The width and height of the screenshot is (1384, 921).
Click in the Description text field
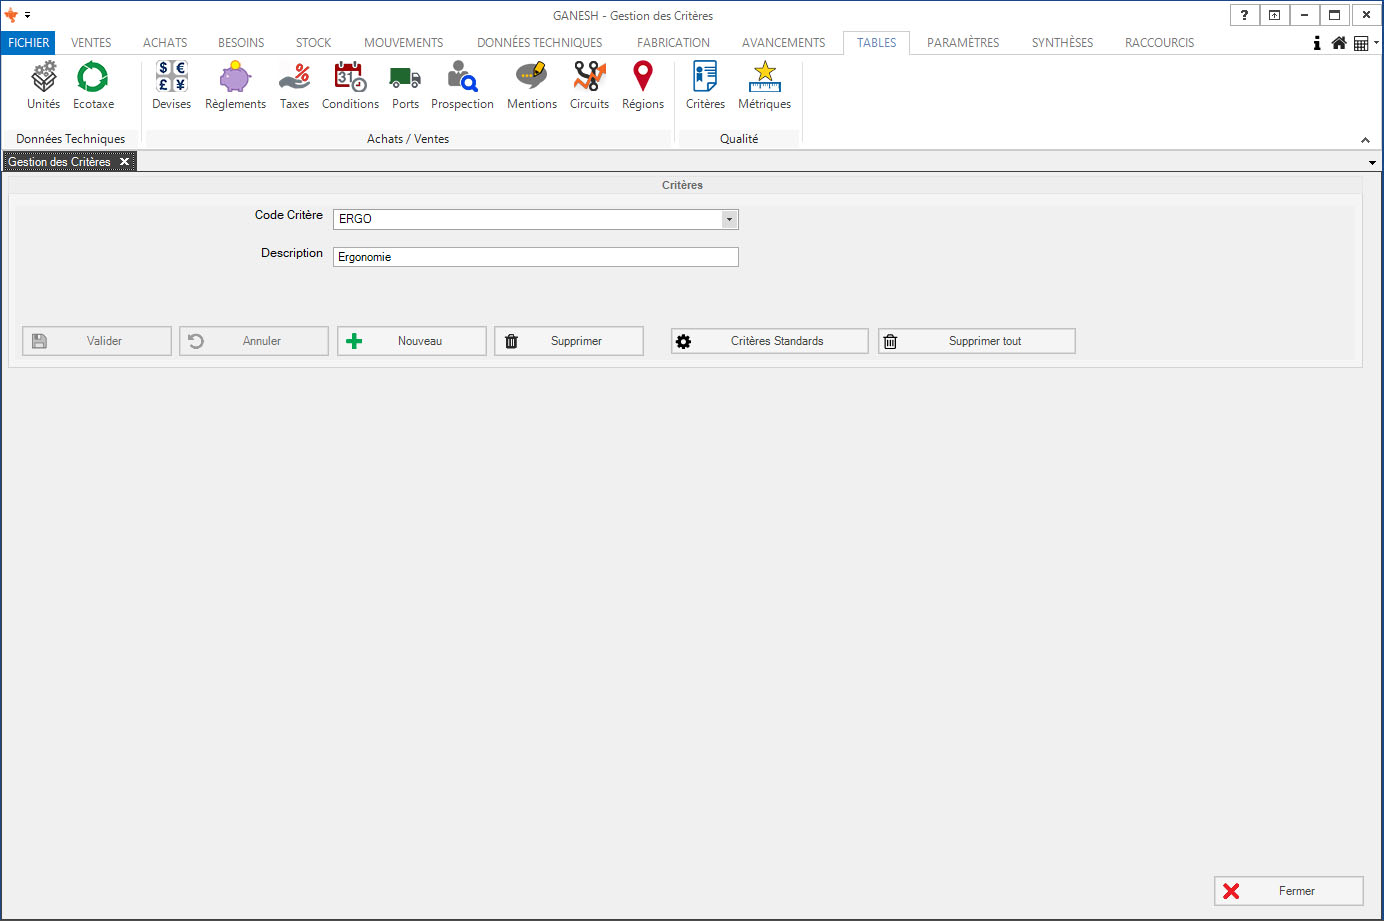[x=535, y=257]
